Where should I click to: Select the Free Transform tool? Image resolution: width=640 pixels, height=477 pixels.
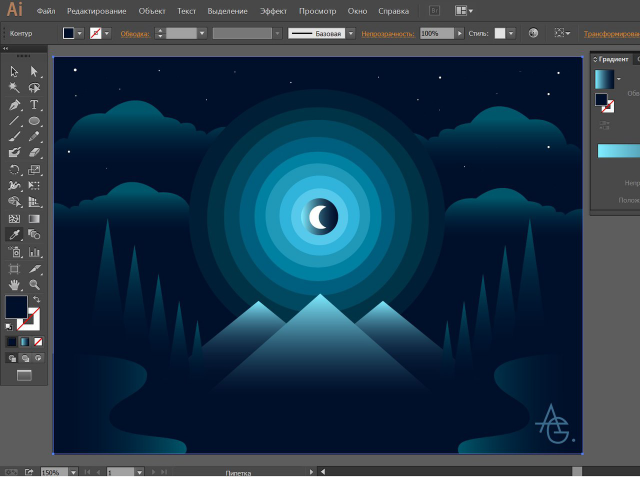coord(34,186)
